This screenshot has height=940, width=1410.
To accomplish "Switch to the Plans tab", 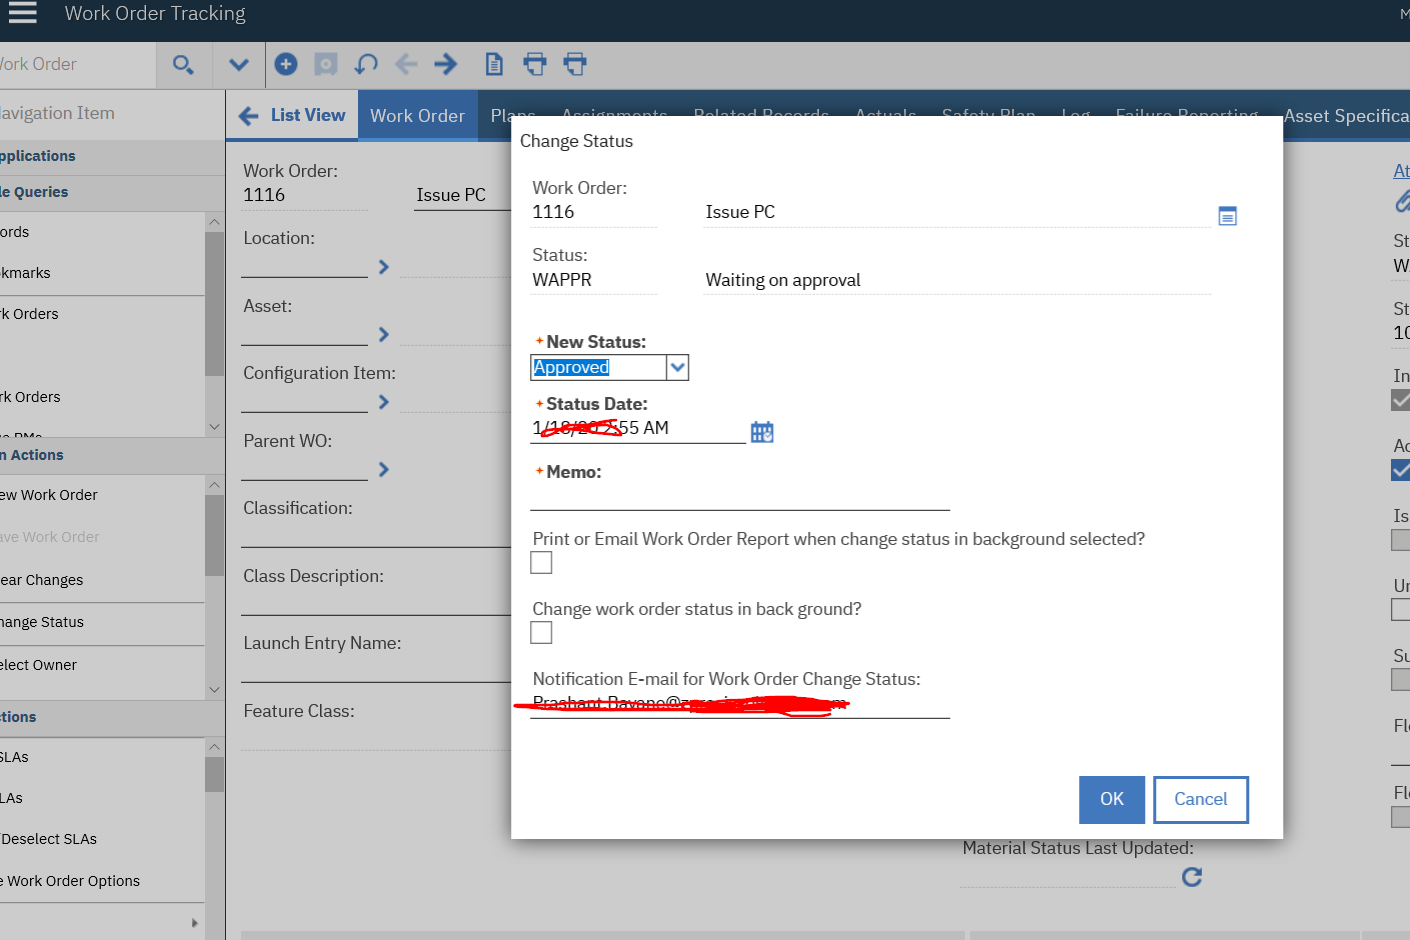I will coord(513,115).
